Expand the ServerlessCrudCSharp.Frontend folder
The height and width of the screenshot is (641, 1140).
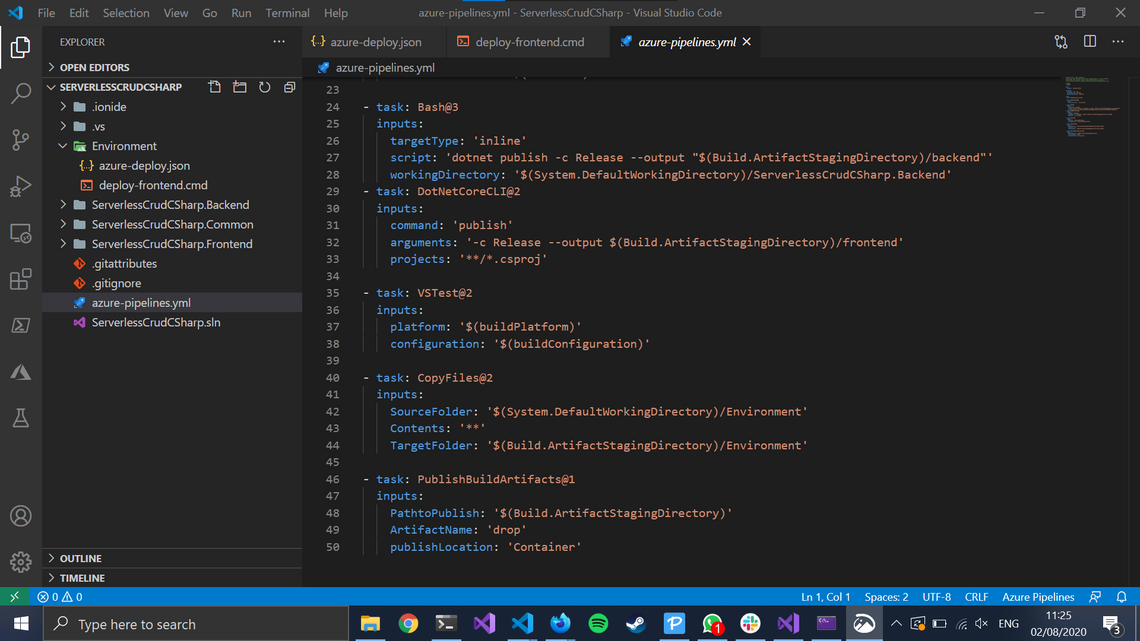tap(172, 244)
